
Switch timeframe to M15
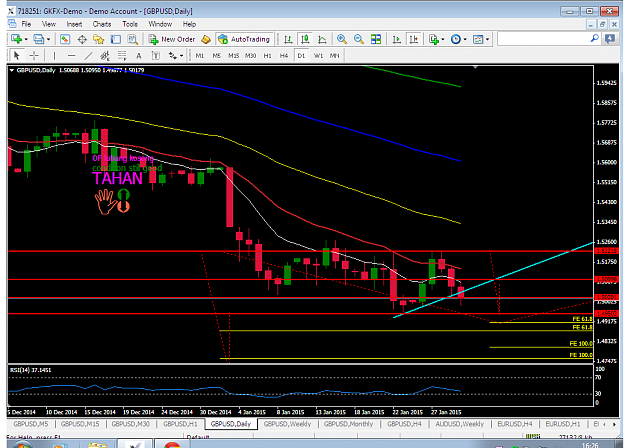coord(234,55)
